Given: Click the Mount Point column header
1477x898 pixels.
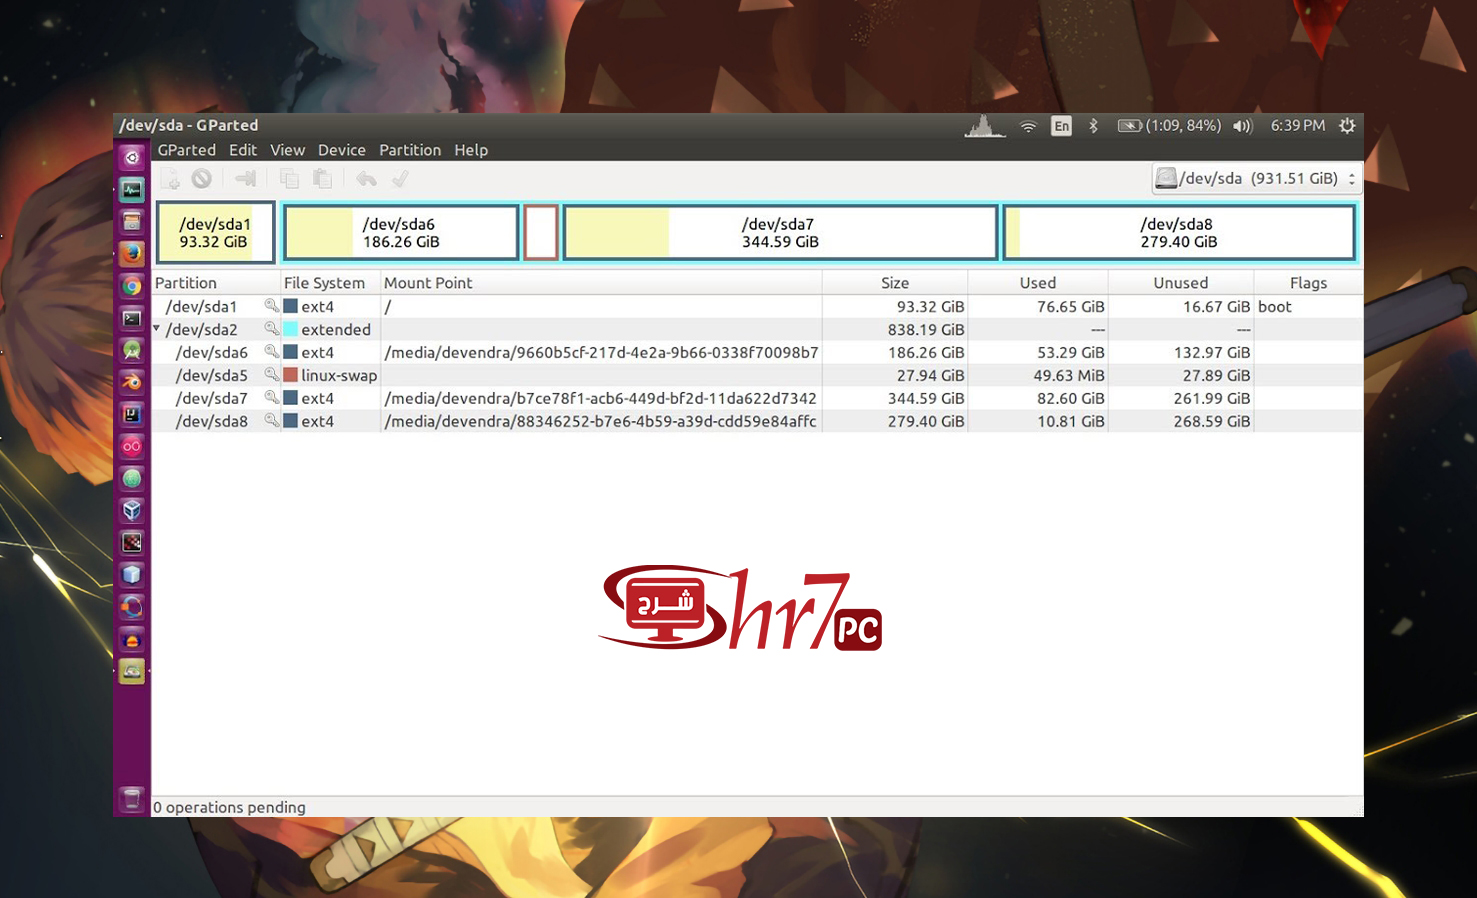Looking at the screenshot, I should point(601,283).
